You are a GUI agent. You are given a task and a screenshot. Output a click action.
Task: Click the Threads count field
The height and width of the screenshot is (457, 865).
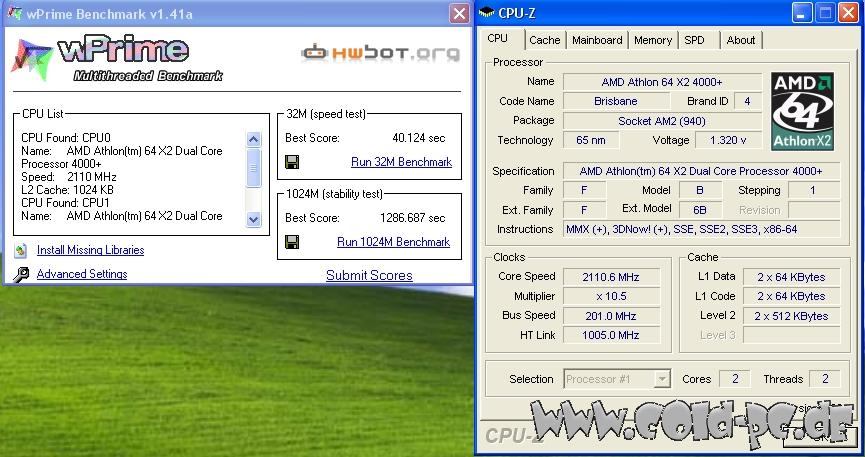coord(825,379)
